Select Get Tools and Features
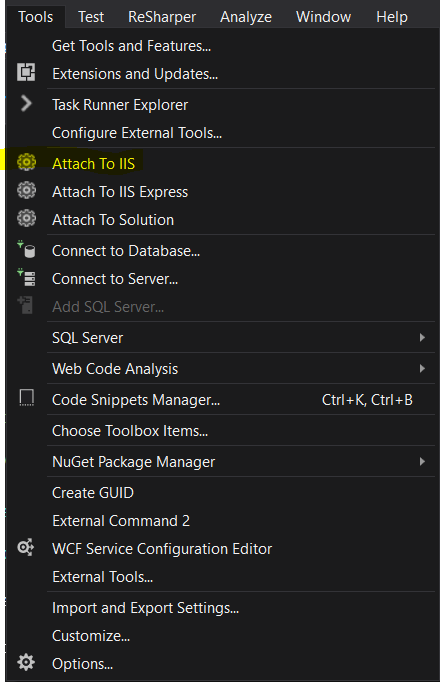The image size is (440, 682). click(x=131, y=46)
